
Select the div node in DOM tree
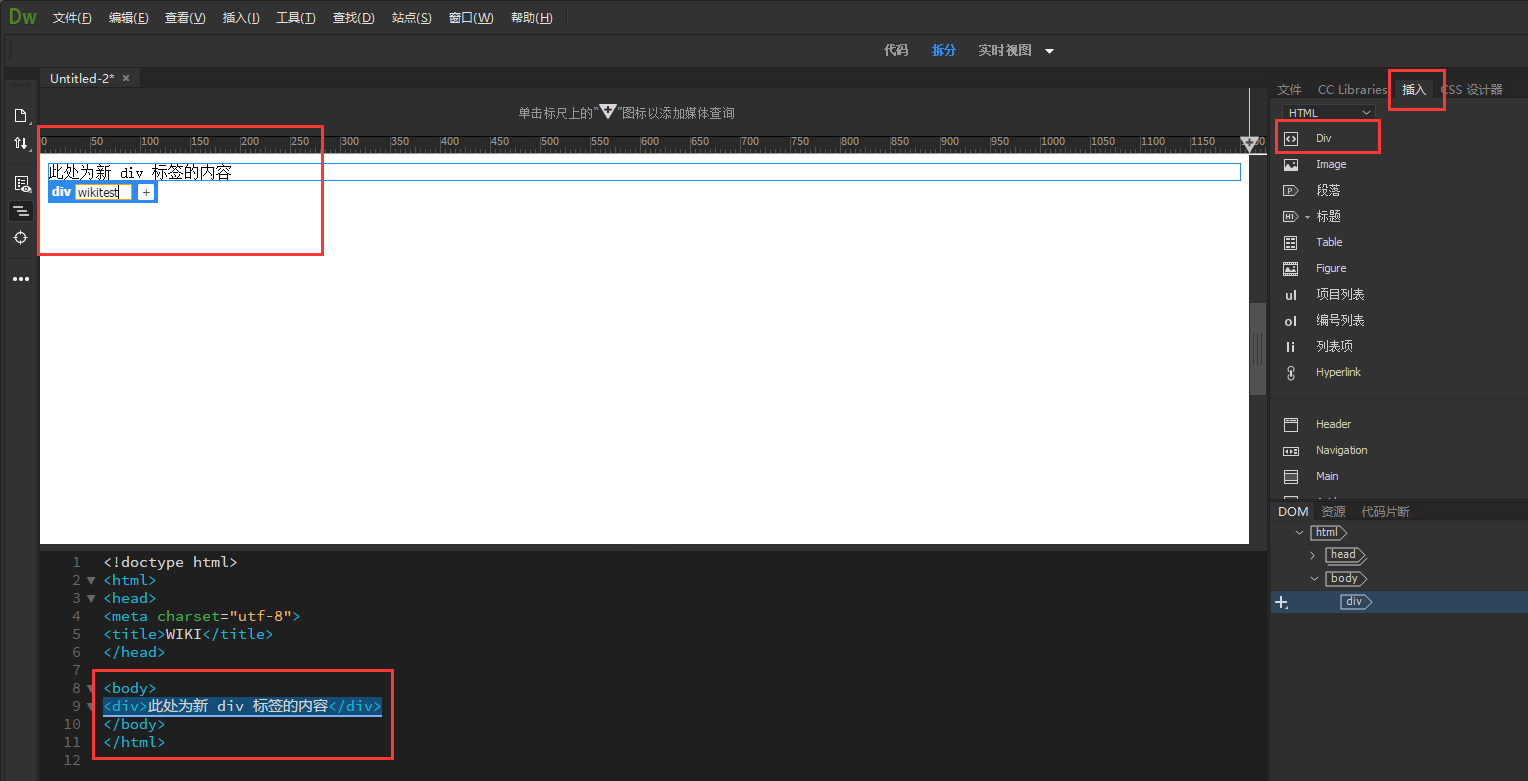click(1355, 602)
